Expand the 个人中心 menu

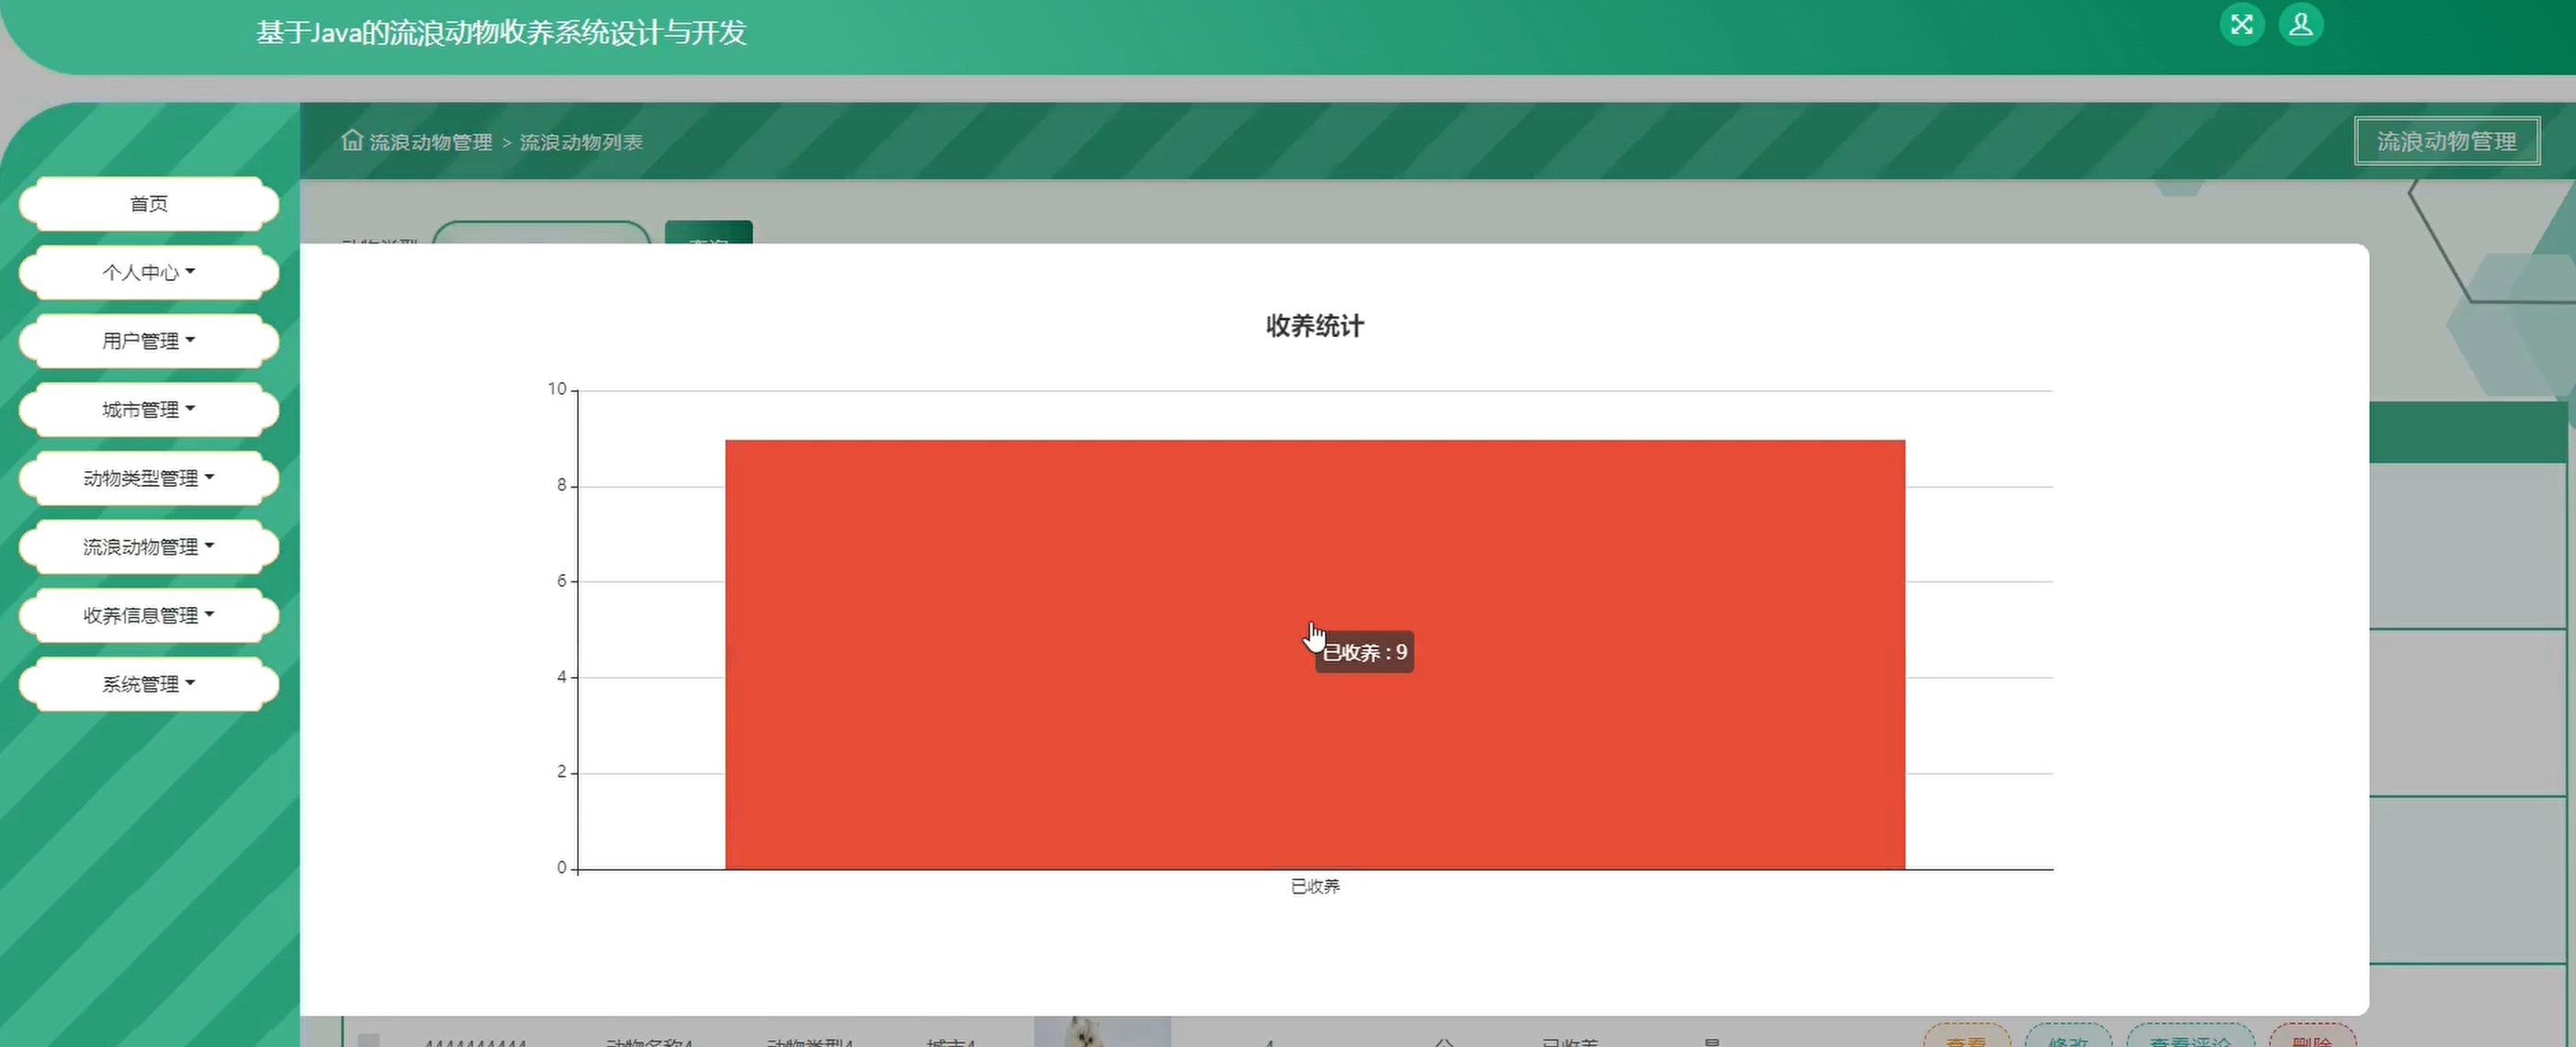click(x=148, y=272)
